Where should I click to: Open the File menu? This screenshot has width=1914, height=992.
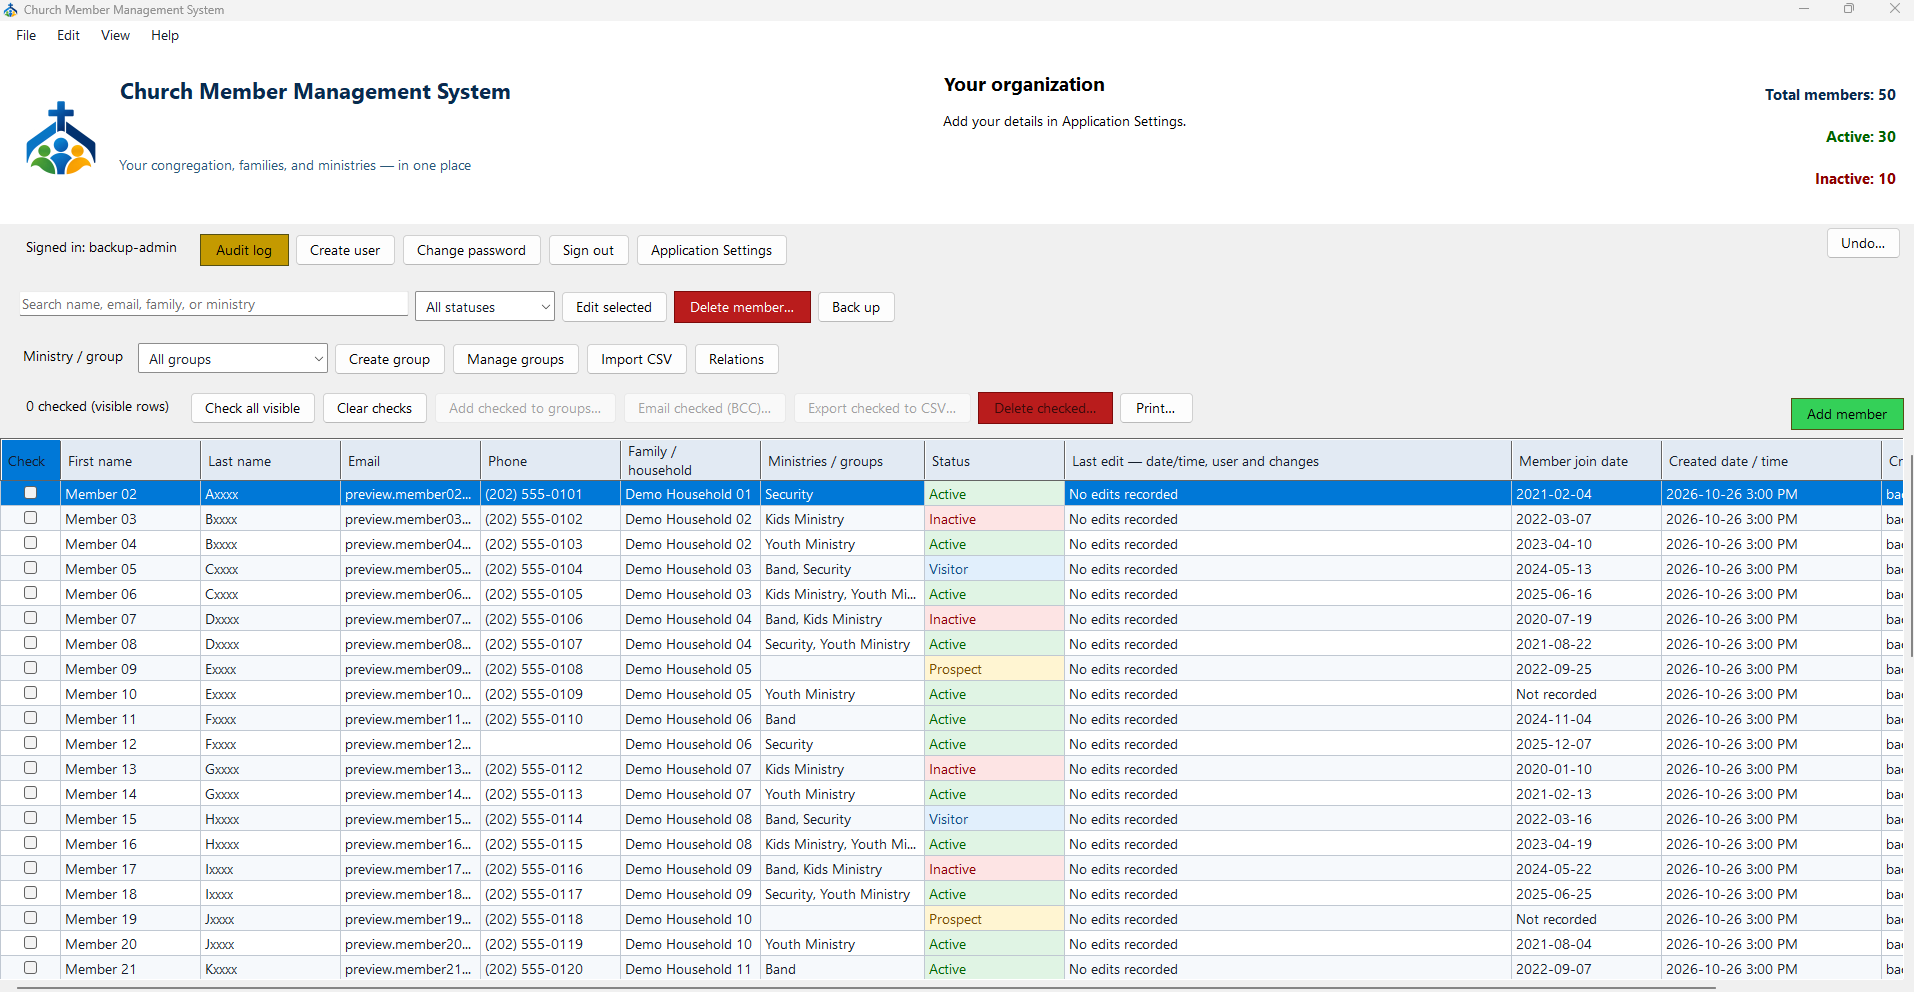26,35
